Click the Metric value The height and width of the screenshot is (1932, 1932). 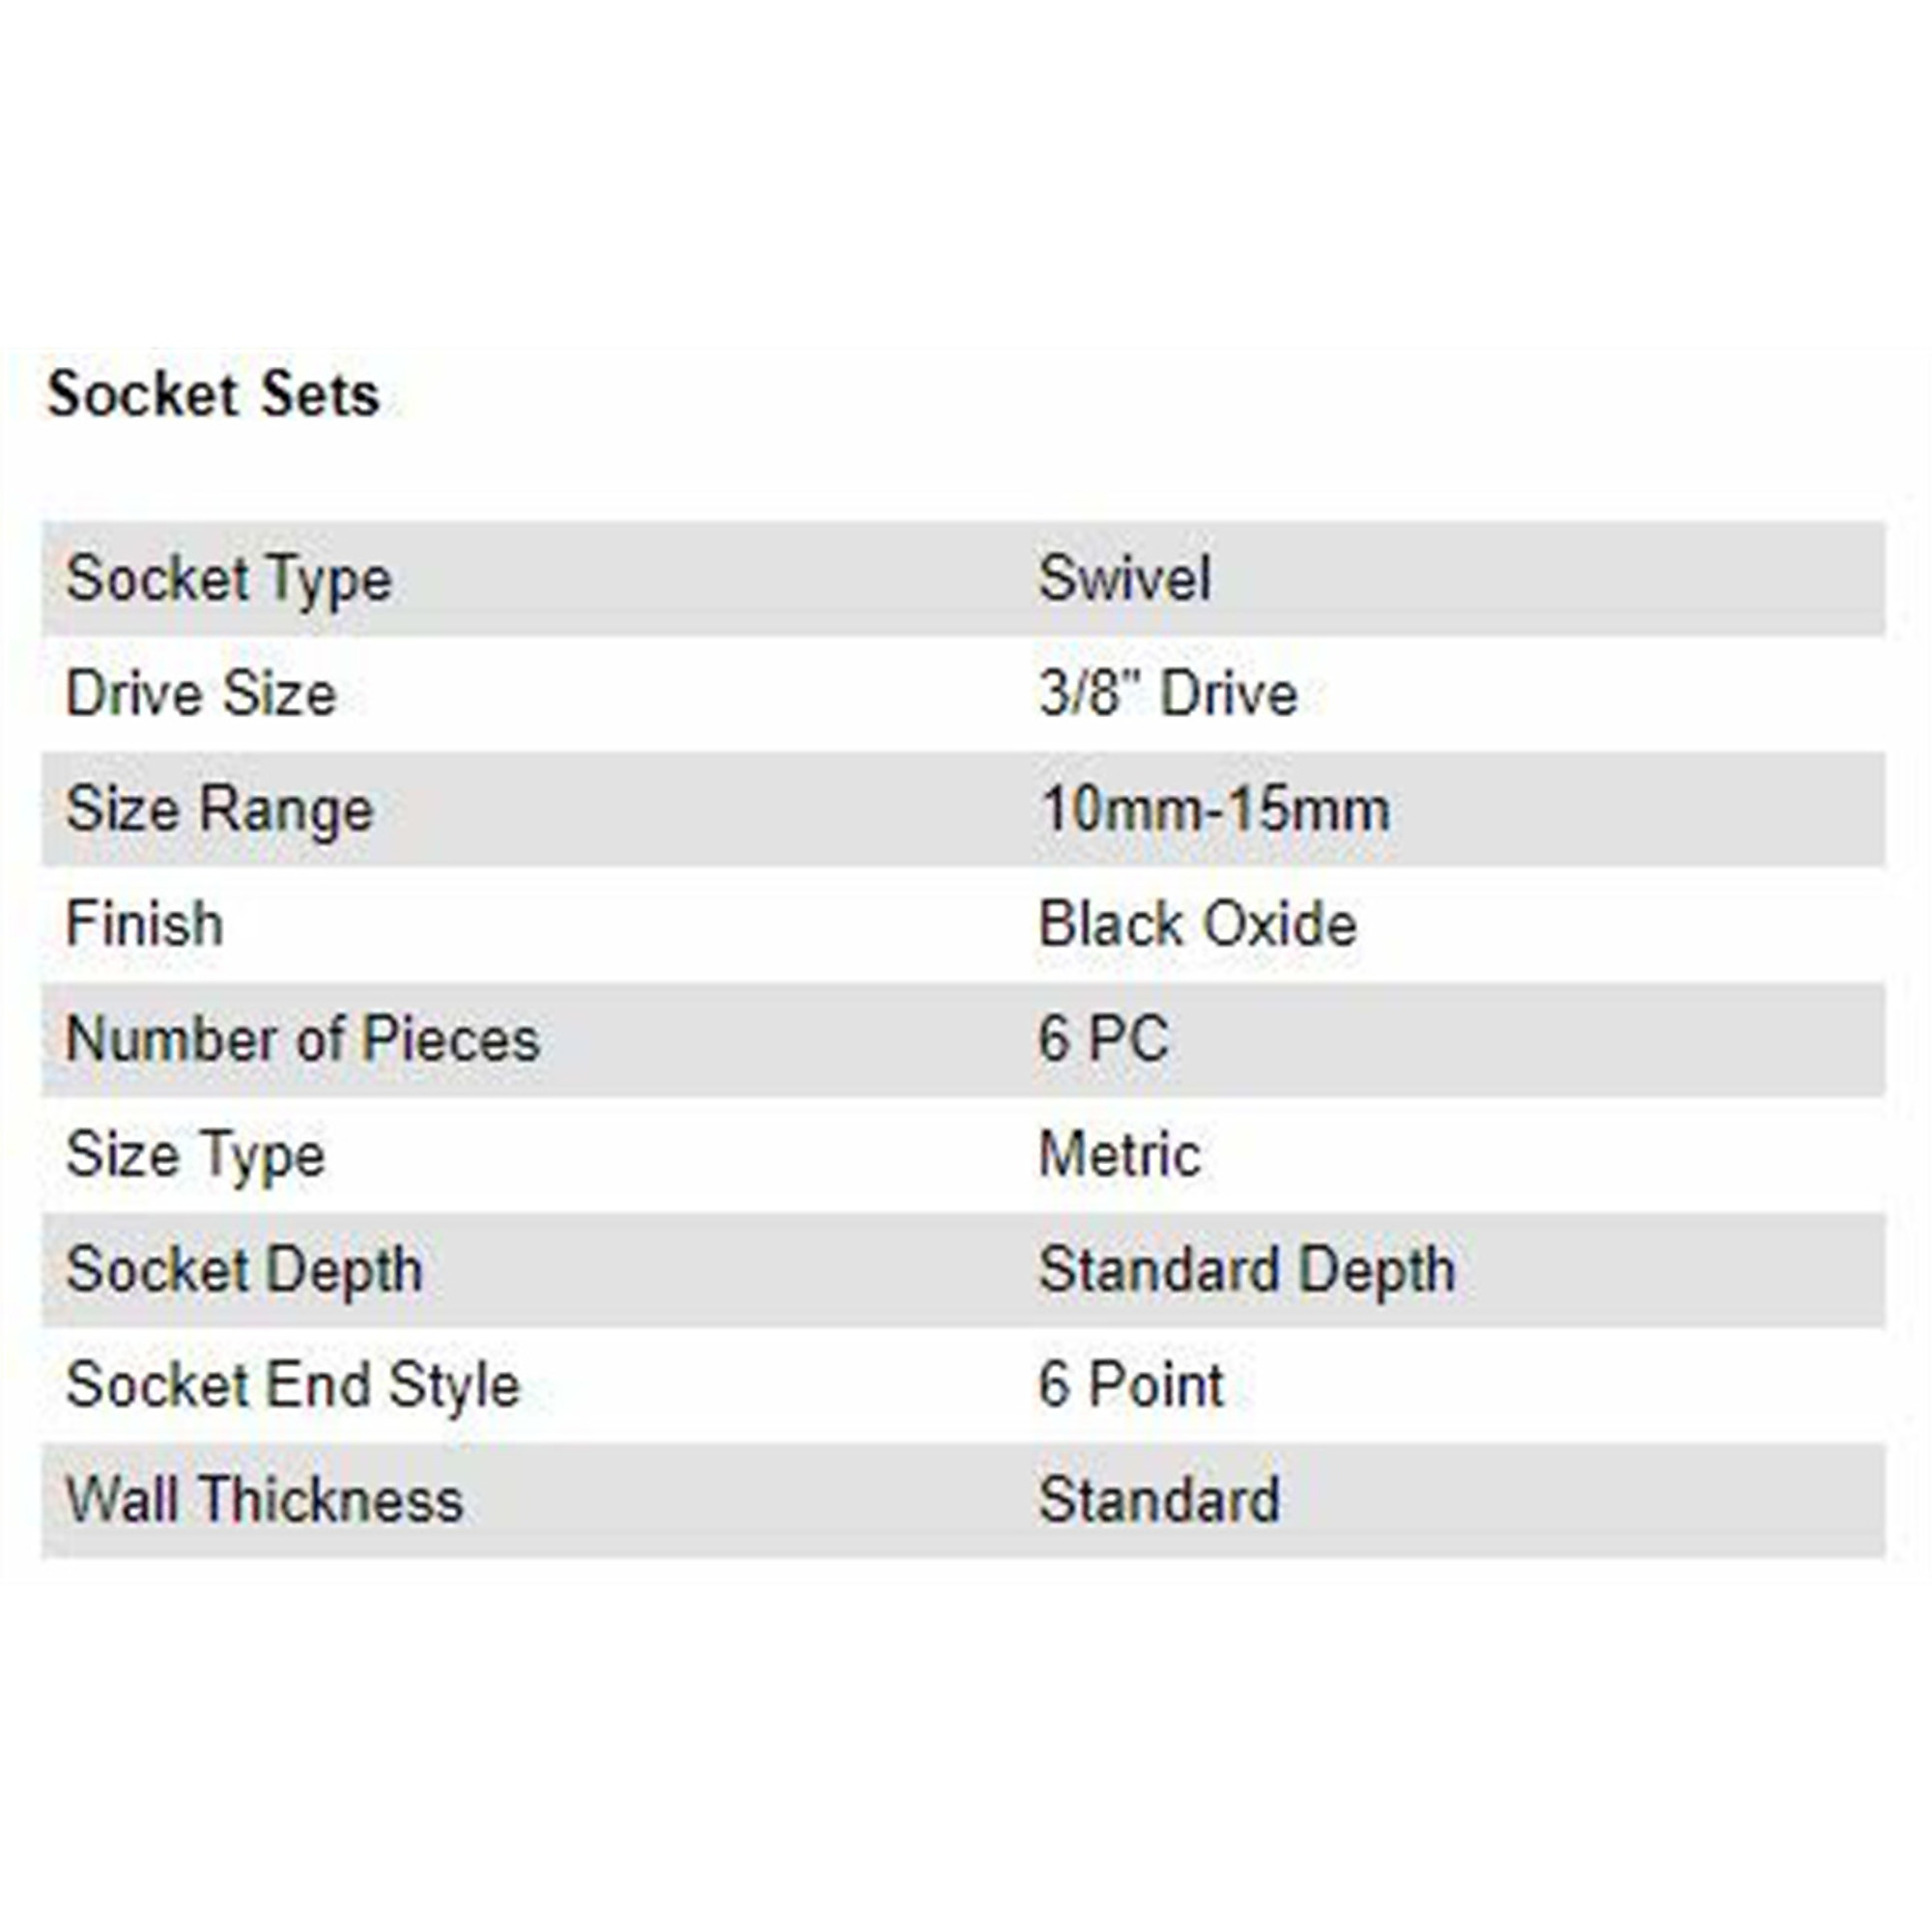click(1119, 1154)
